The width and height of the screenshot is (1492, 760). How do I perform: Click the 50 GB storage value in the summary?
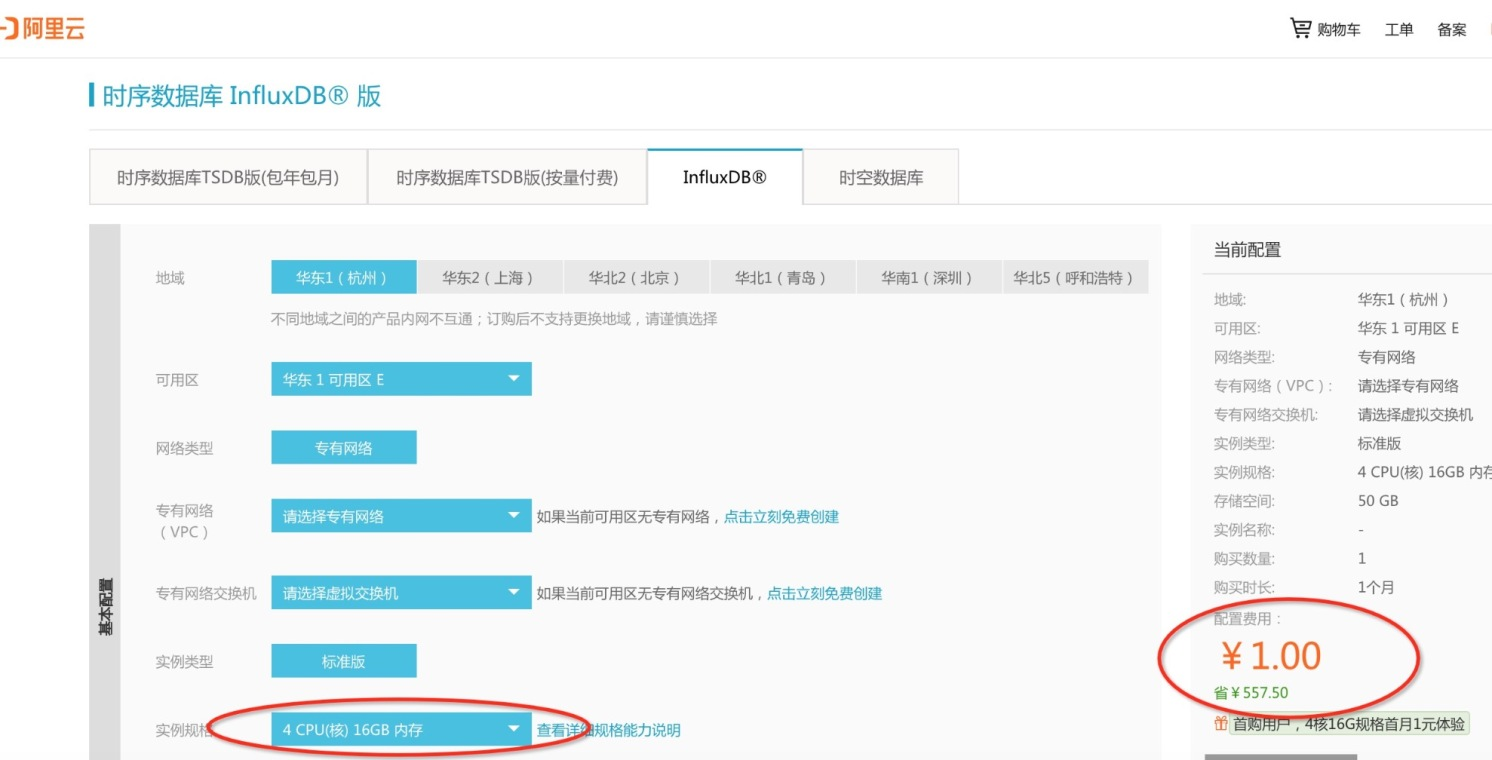tap(1378, 500)
